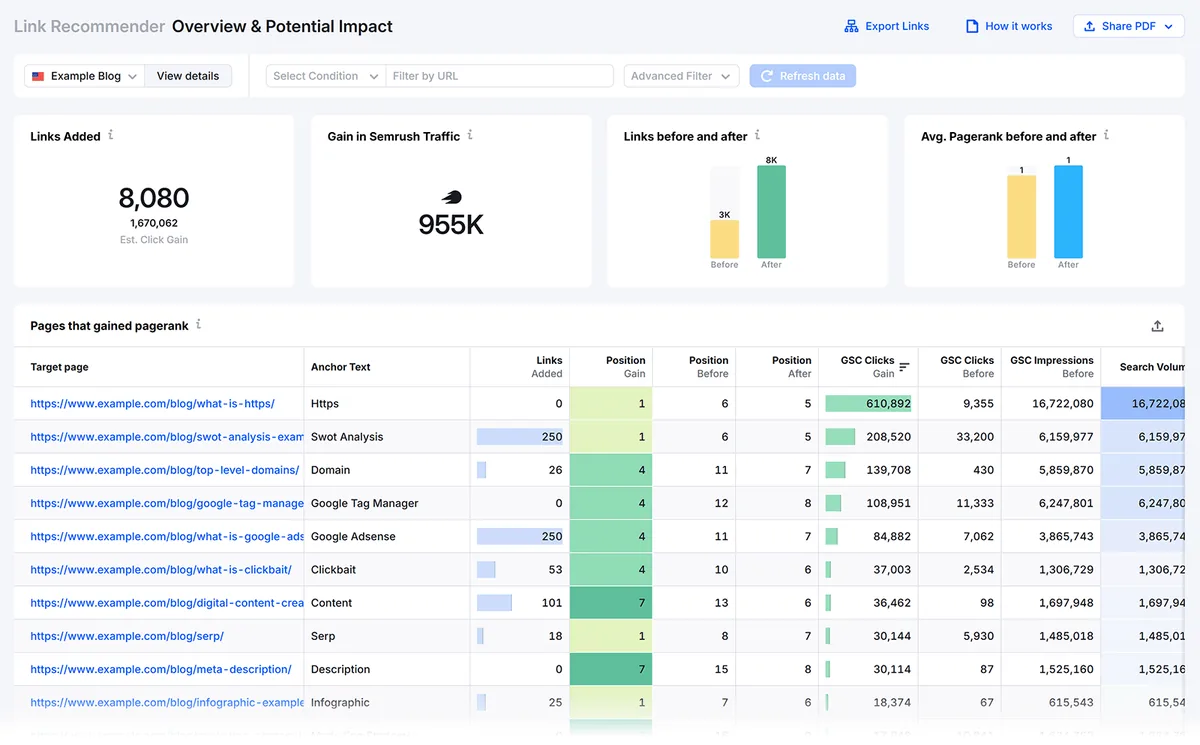Image resolution: width=1200 pixels, height=745 pixels.
Task: Click the green After bar in Links chart
Action: 771,212
